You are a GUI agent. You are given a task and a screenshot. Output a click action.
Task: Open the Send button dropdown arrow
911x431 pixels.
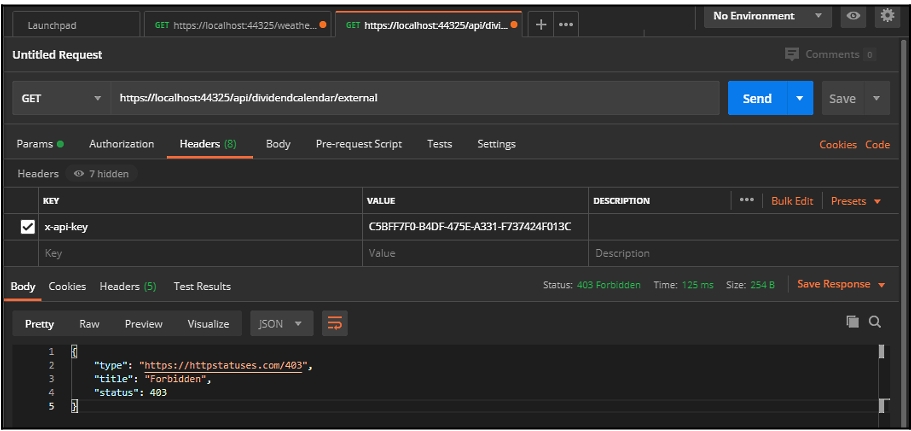799,98
